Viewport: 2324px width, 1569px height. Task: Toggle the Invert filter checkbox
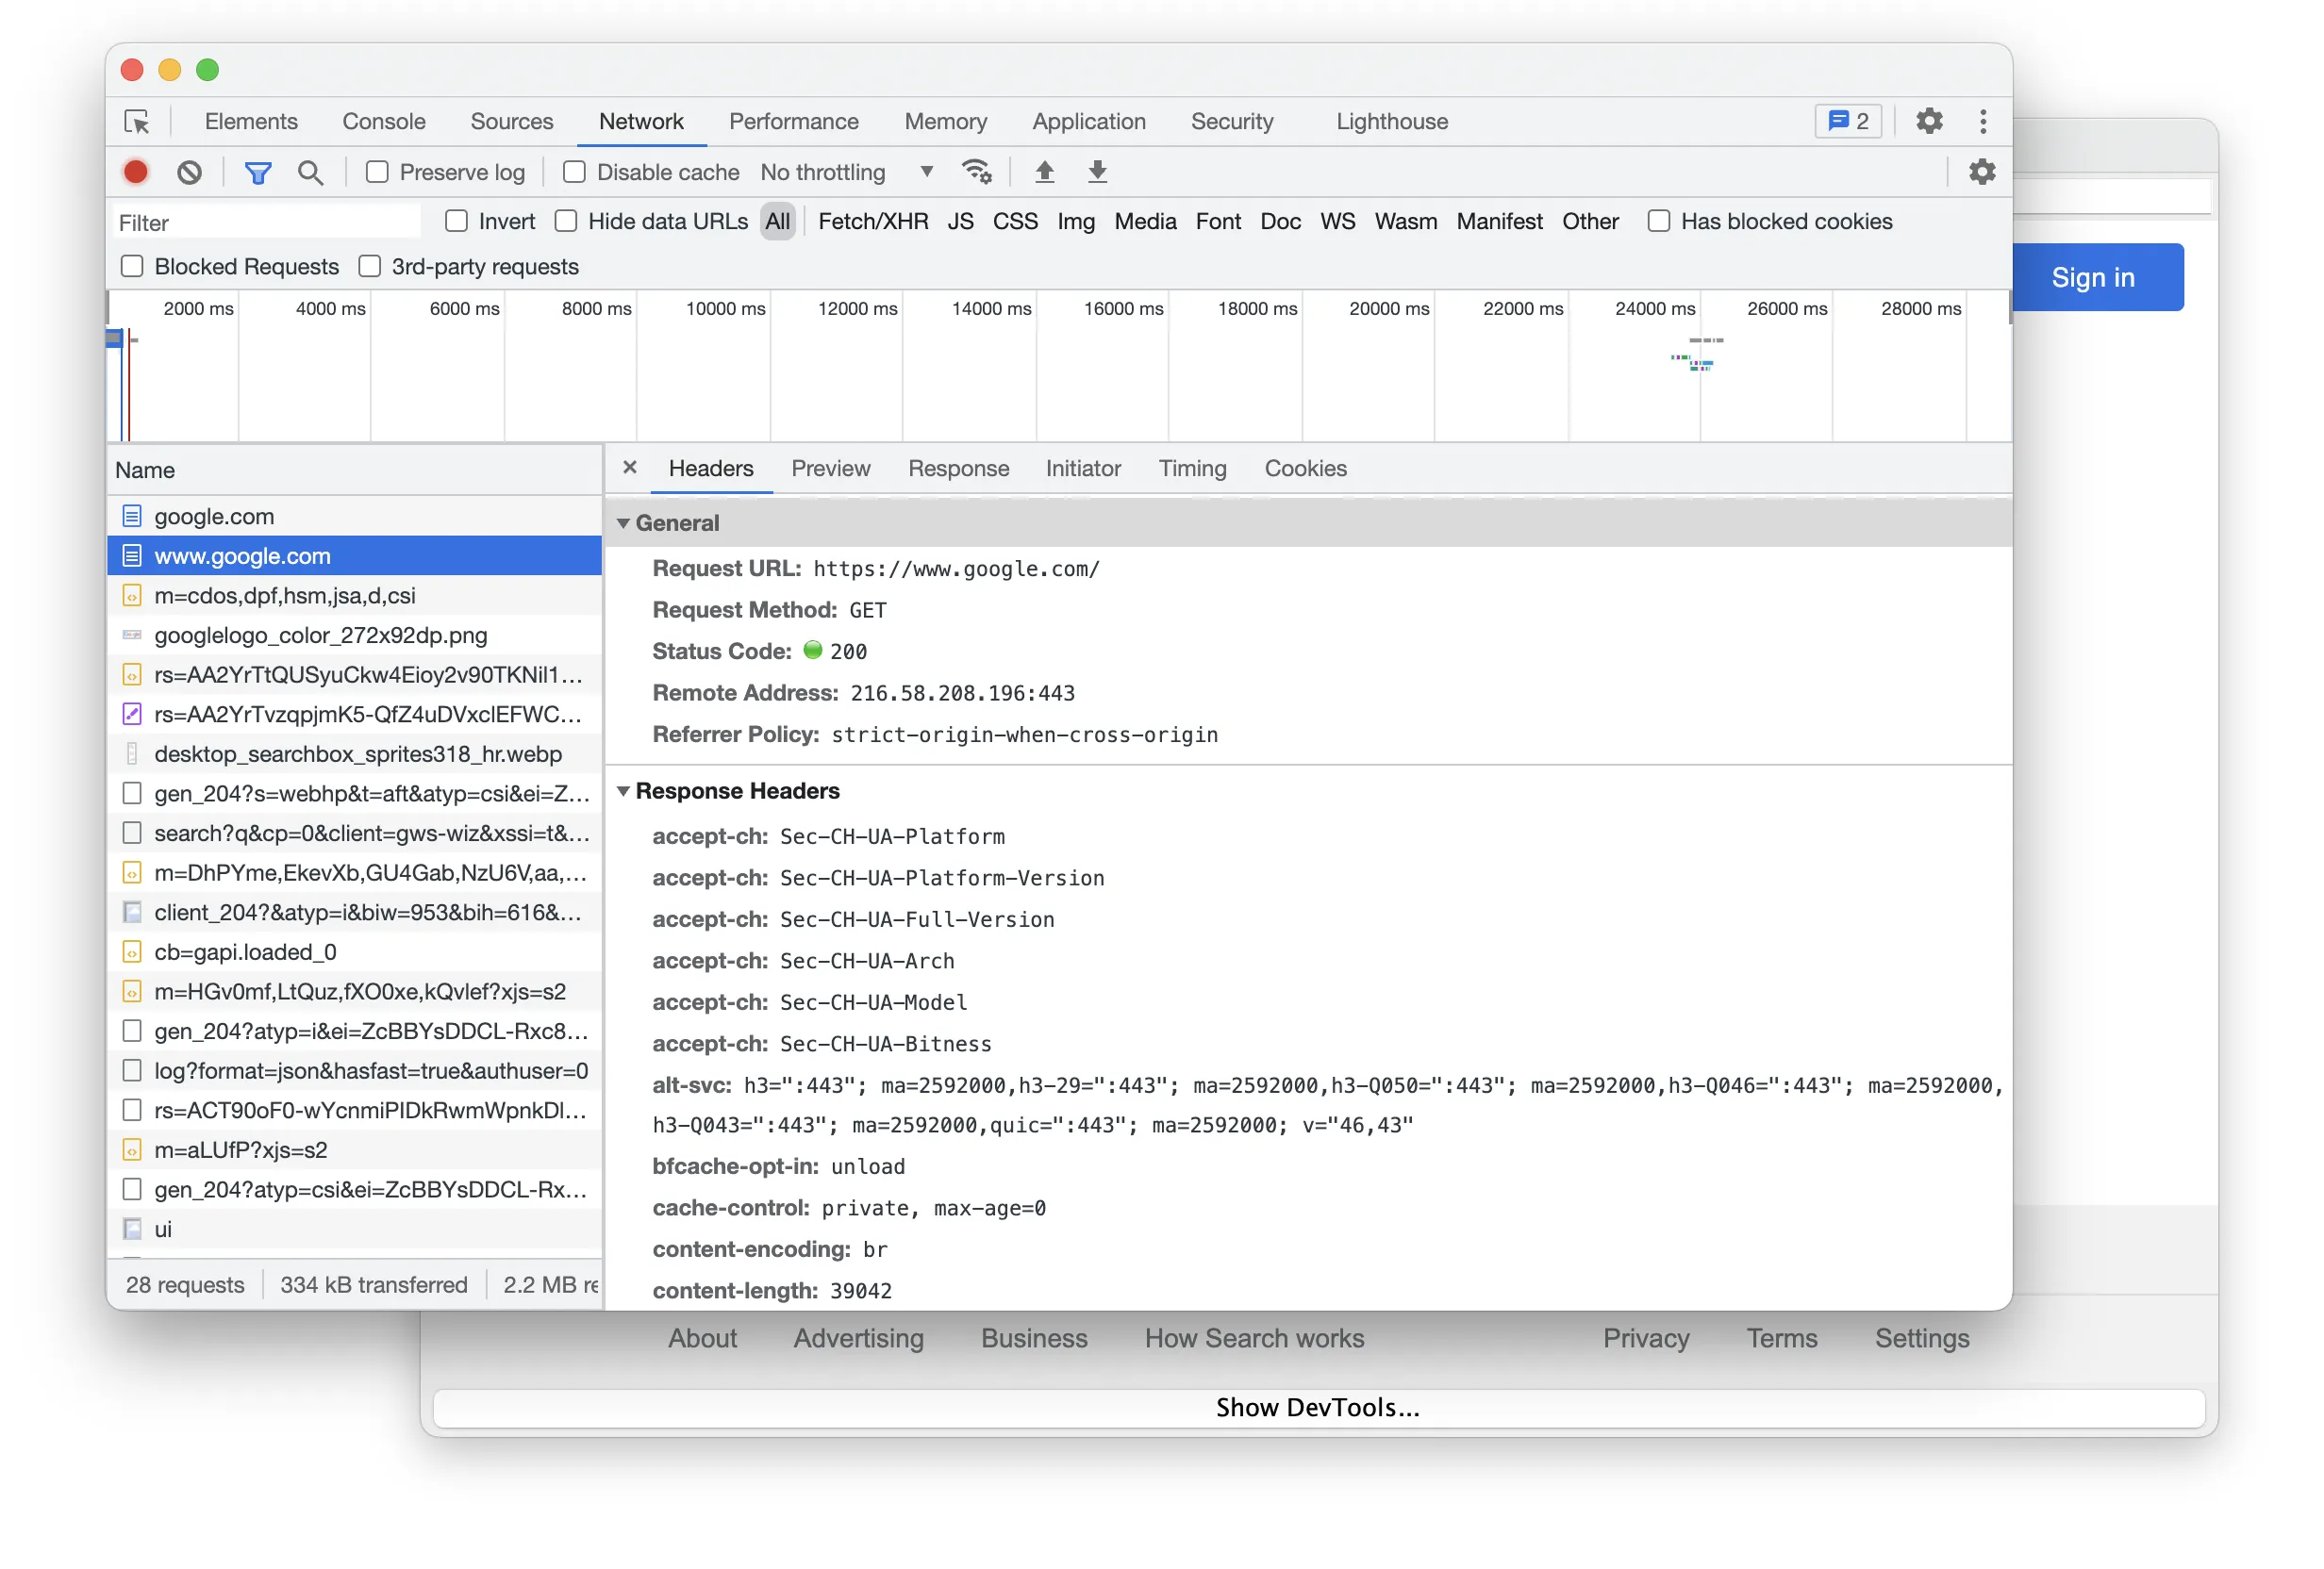pos(456,221)
